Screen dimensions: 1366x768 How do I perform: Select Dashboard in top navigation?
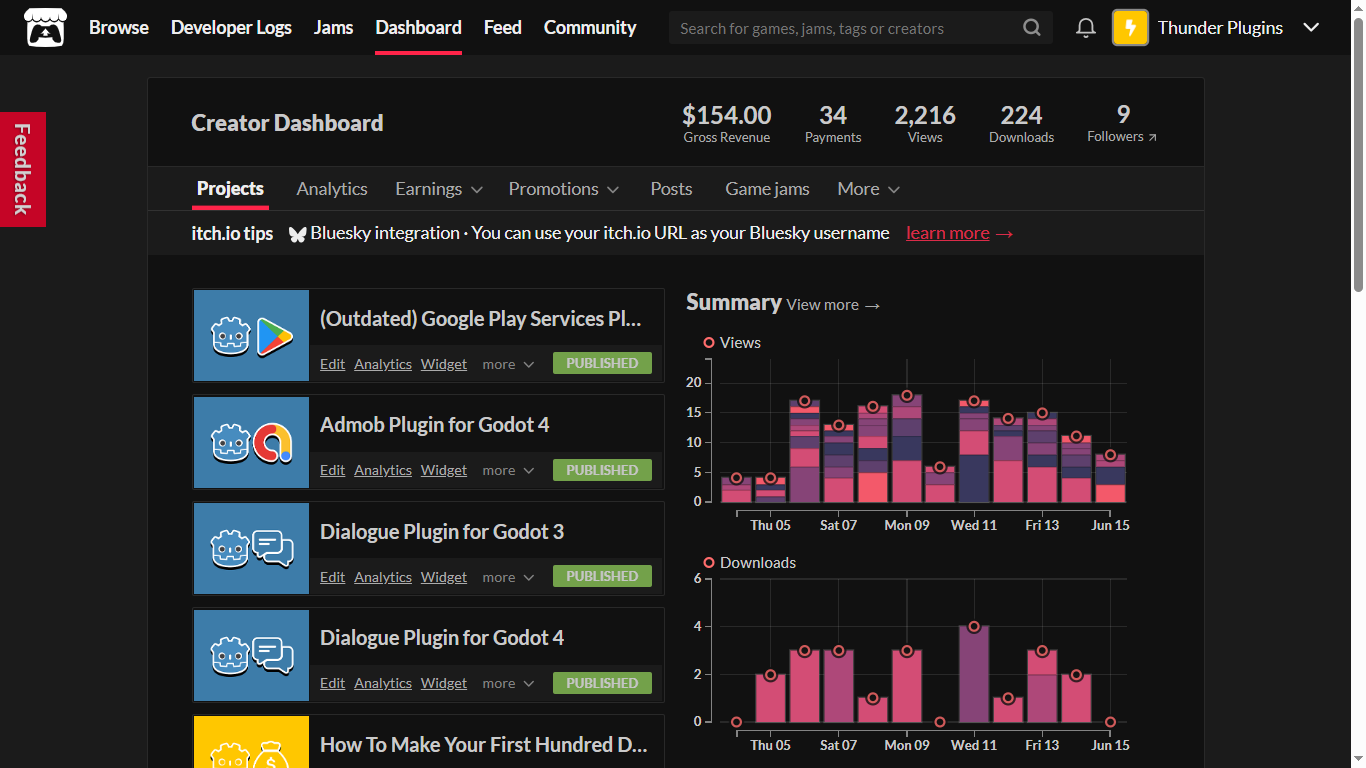418,28
